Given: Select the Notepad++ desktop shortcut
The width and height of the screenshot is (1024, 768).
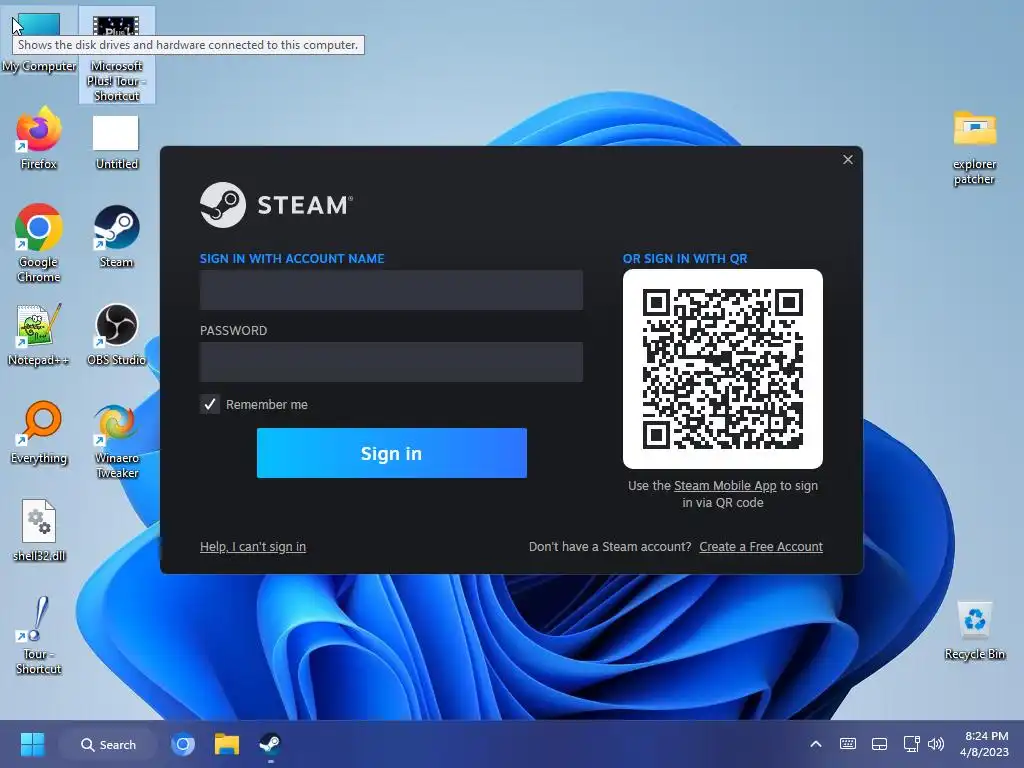Looking at the screenshot, I should click(x=39, y=334).
